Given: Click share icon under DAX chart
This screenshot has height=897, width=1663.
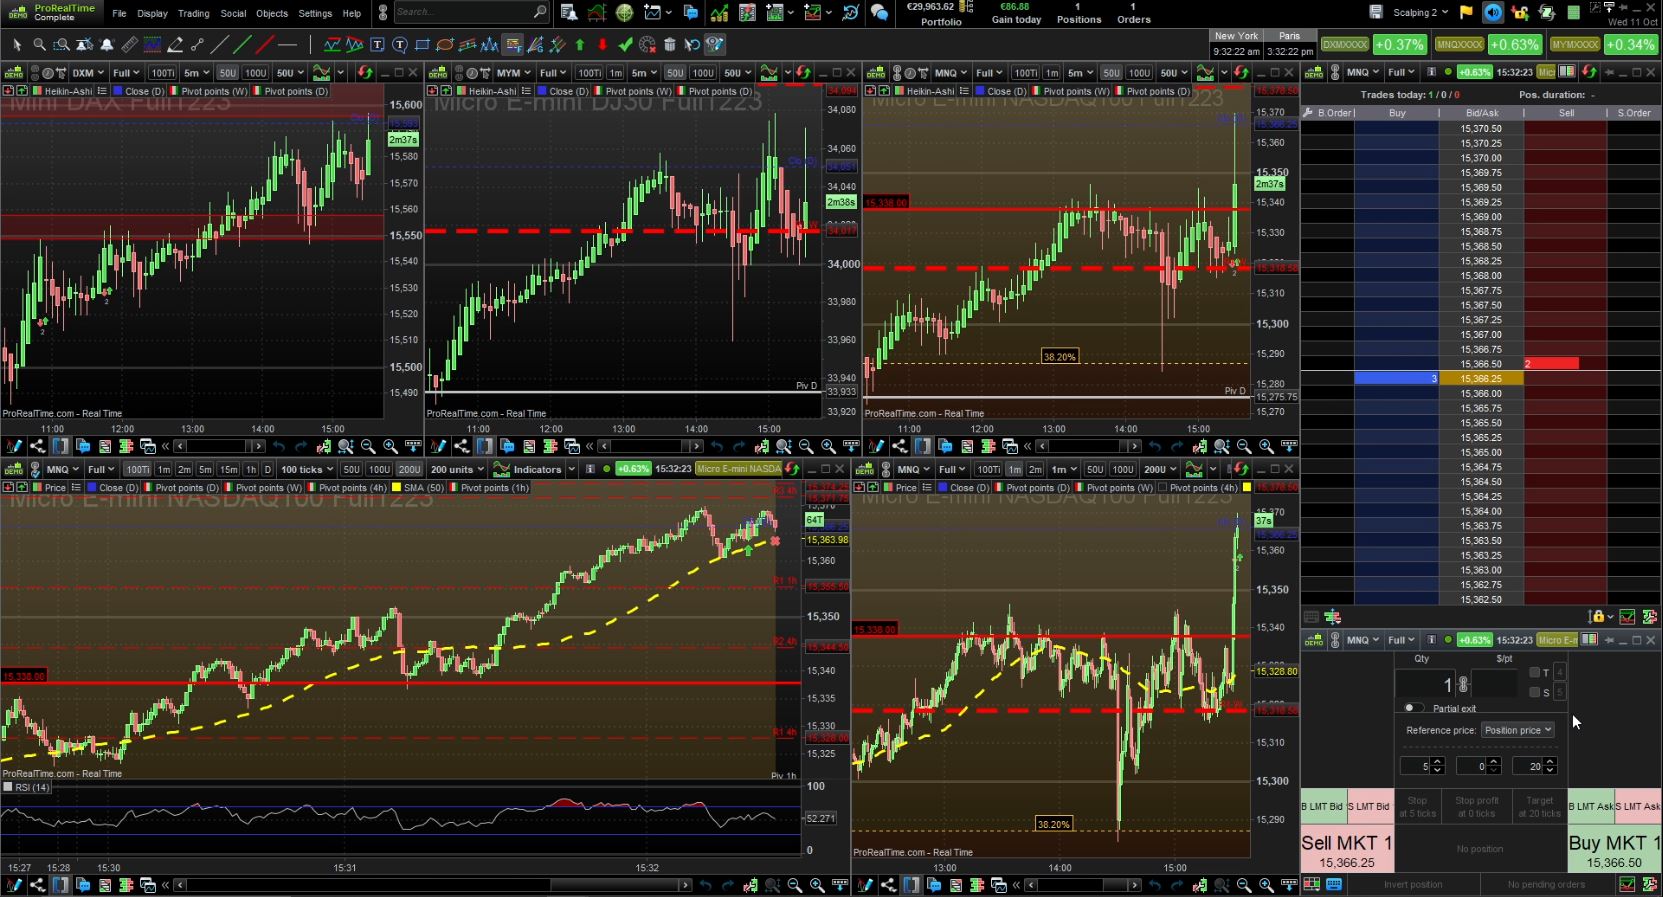Looking at the screenshot, I should [x=37, y=446].
